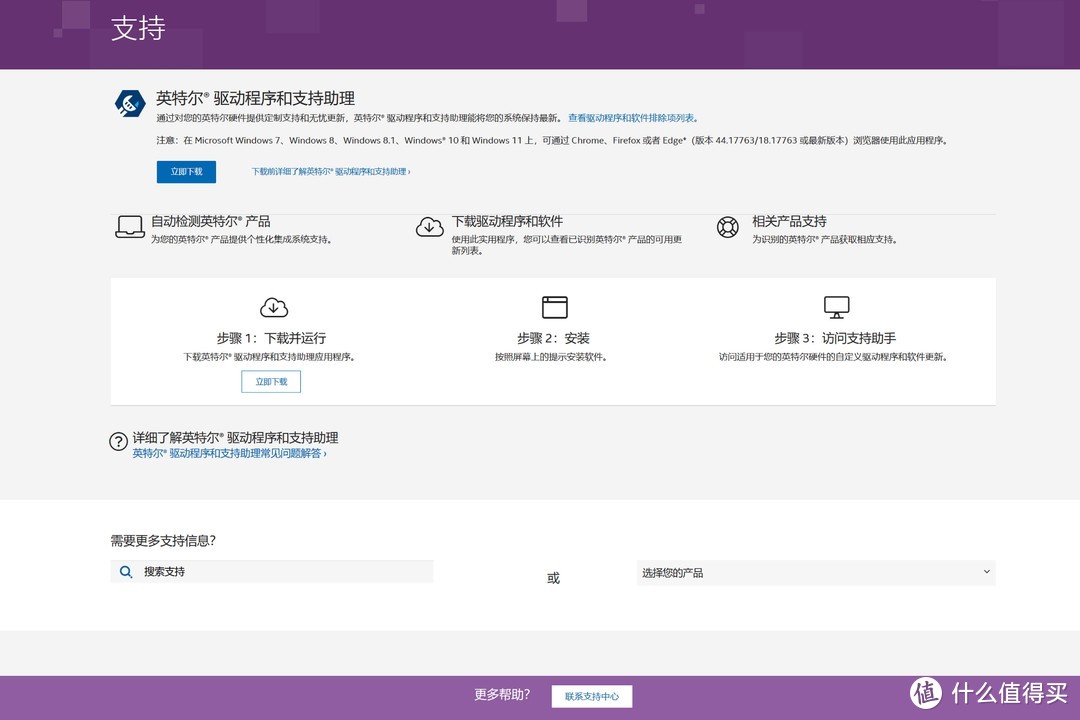
Task: Open the 选择您的产品 dropdown
Action: [x=816, y=573]
